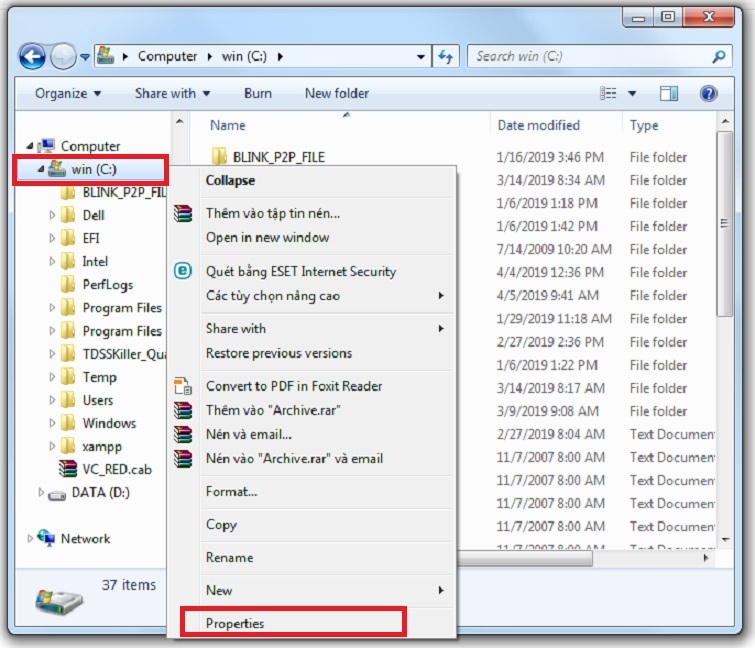Screen dimensions: 755x648
Task: Click navigation pane scroll up arrow
Action: 180,121
